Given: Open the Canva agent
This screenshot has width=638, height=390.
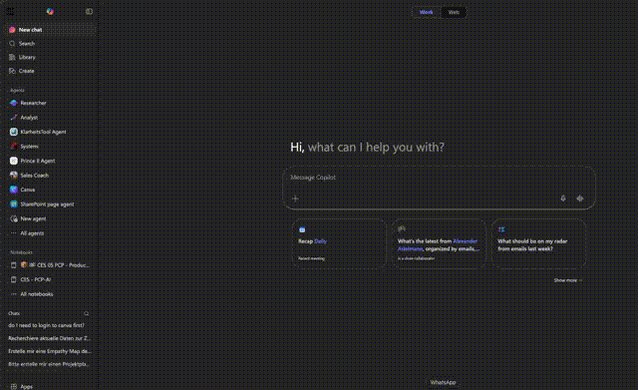Looking at the screenshot, I should 50,190.
